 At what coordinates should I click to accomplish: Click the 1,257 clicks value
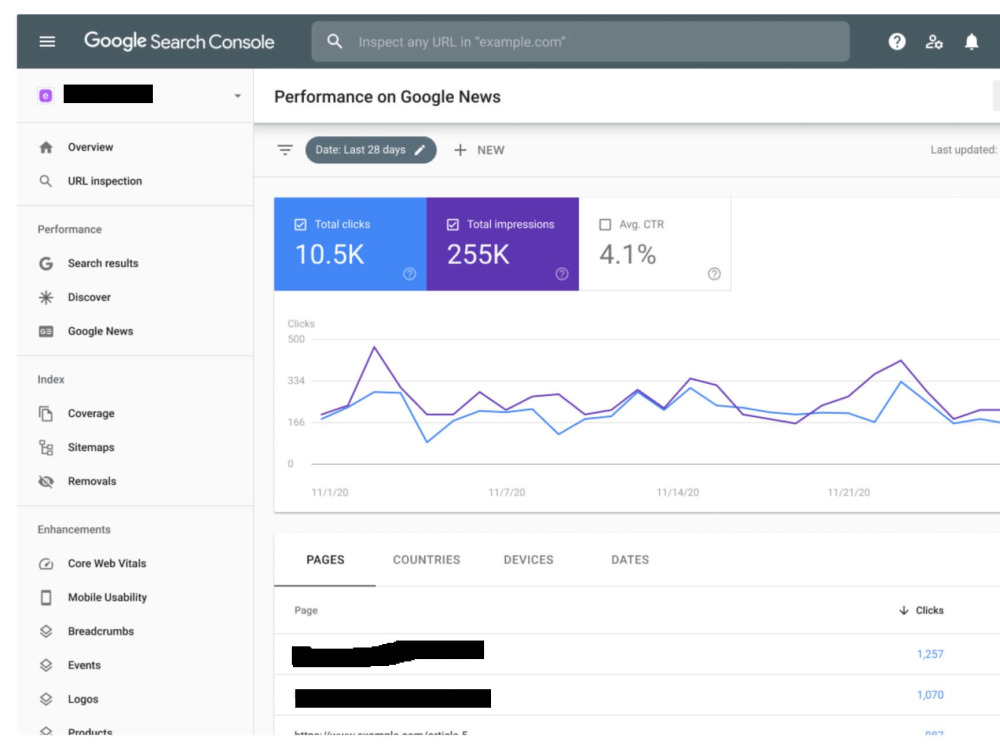(x=930, y=654)
